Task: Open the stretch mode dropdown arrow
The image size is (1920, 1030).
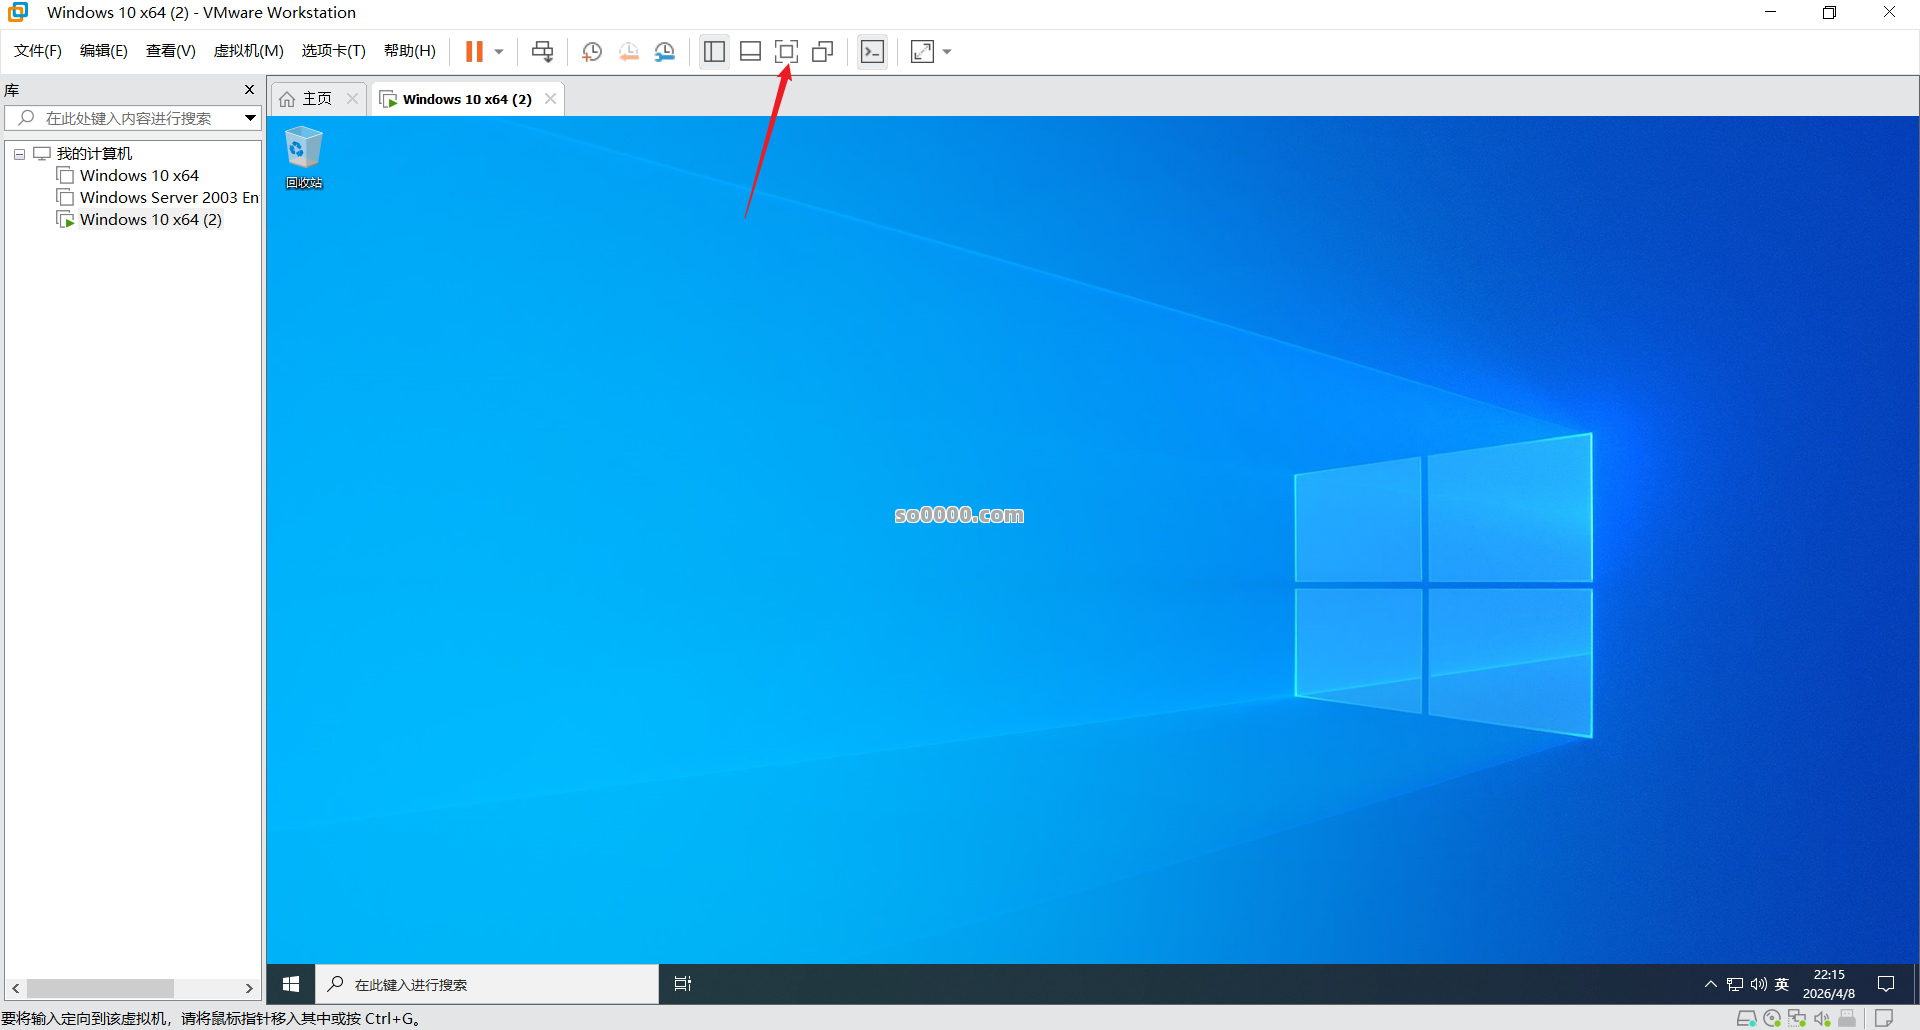Action: point(946,51)
